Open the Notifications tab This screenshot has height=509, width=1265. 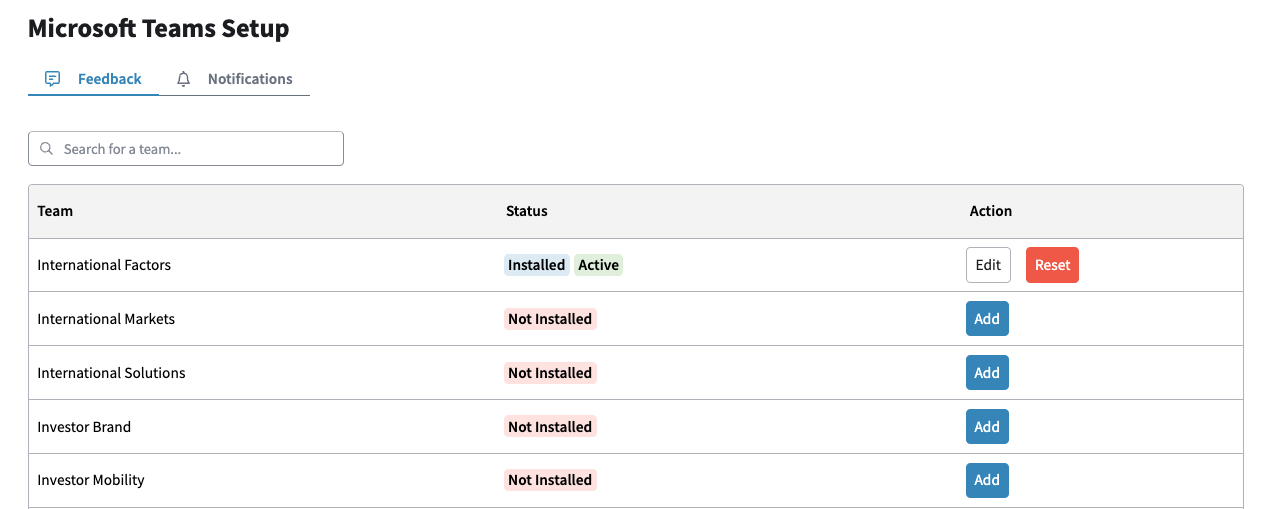click(x=235, y=79)
